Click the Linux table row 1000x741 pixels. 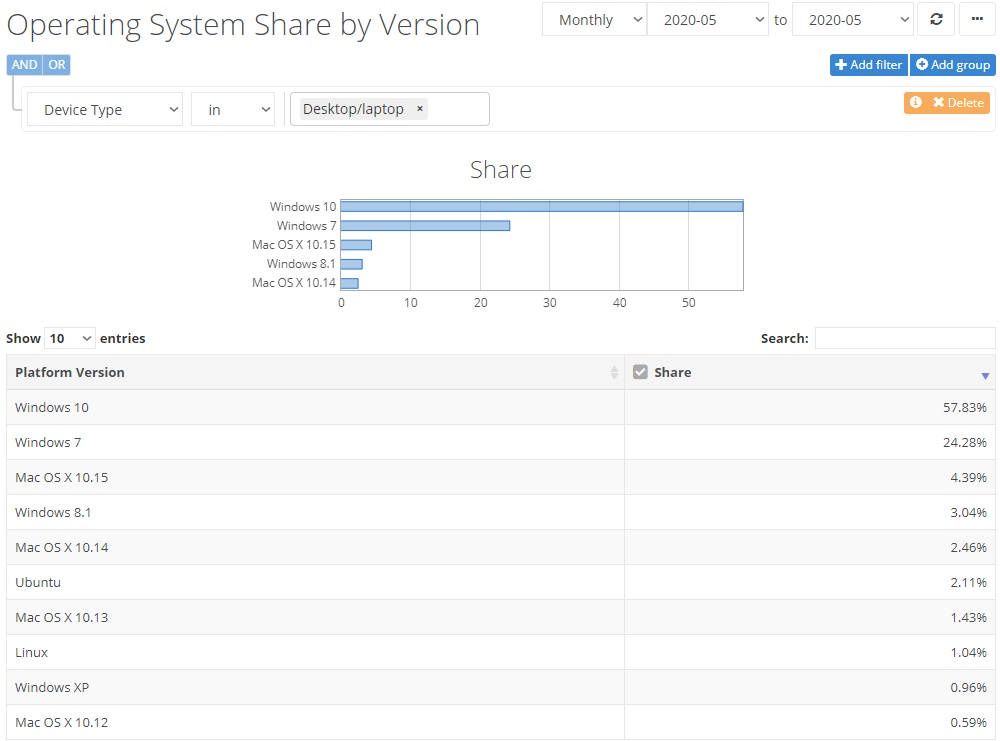(x=501, y=652)
